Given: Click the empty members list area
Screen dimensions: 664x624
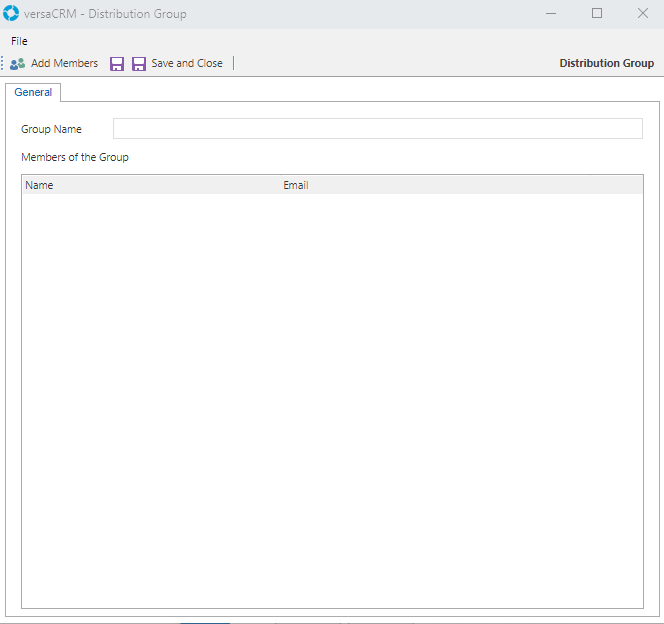Looking at the screenshot, I should tap(331, 400).
